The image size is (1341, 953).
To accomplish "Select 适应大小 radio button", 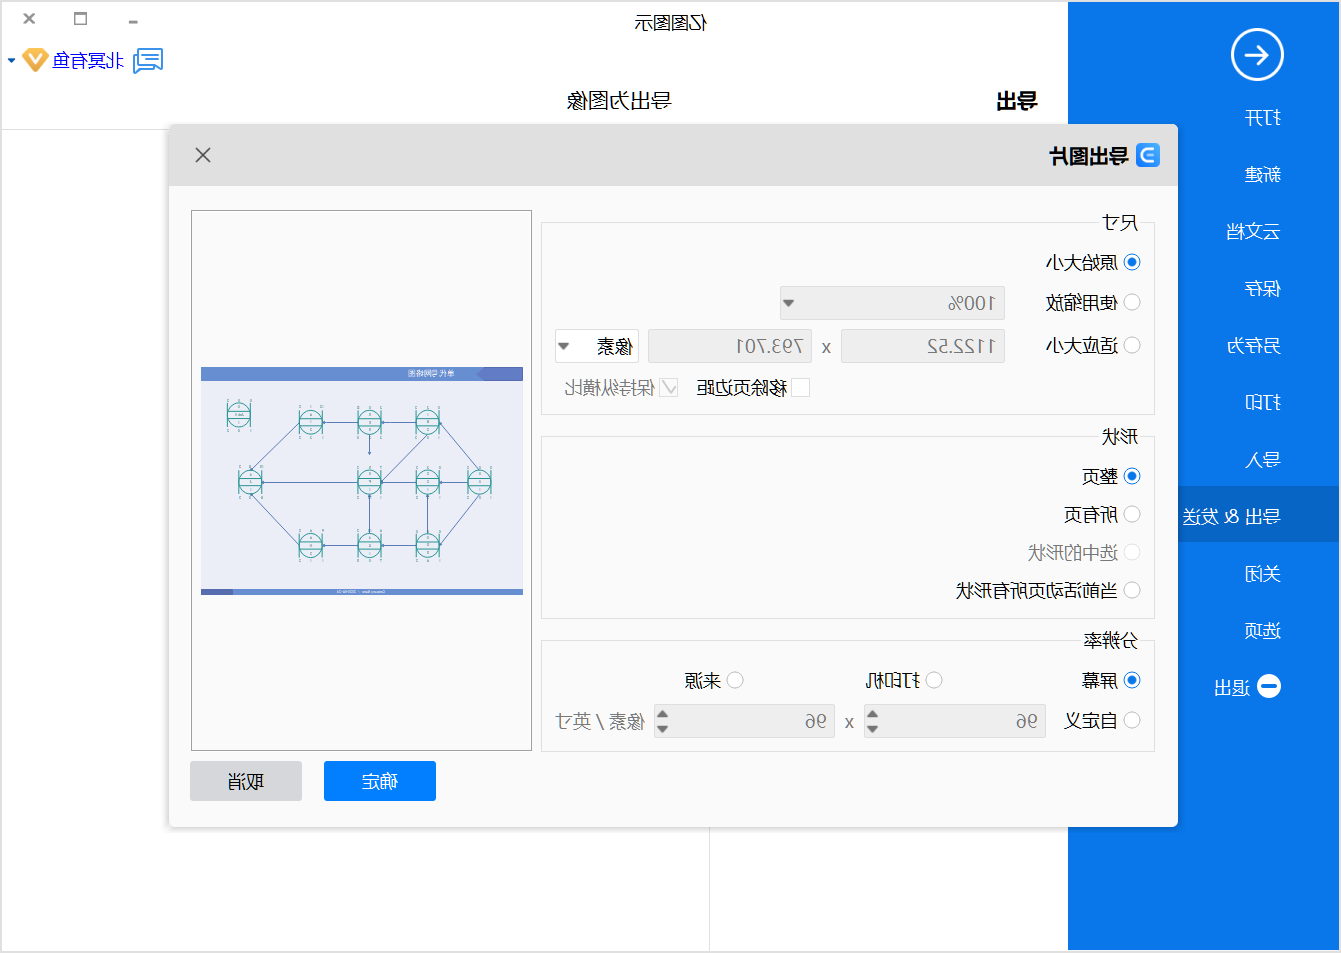I will pyautogui.click(x=1132, y=345).
